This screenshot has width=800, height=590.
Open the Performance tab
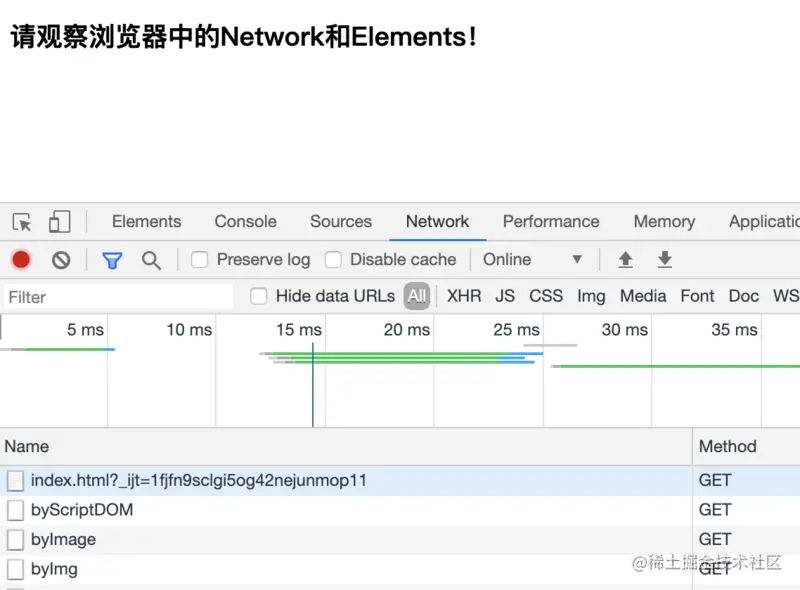tap(551, 222)
